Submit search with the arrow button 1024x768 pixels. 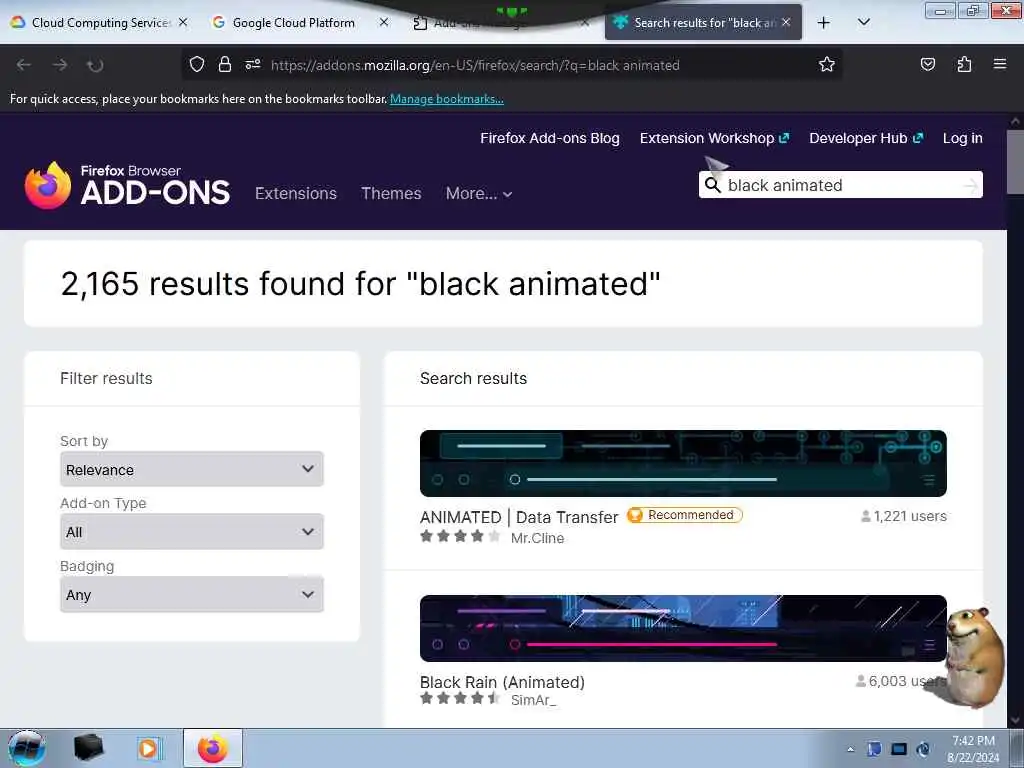click(x=971, y=185)
